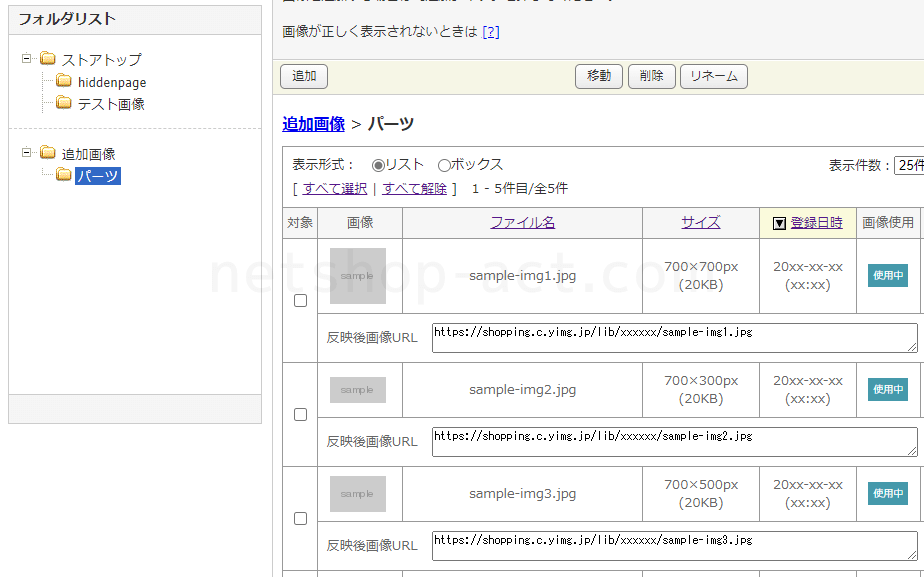Sort by サイズ column header

click(x=700, y=223)
